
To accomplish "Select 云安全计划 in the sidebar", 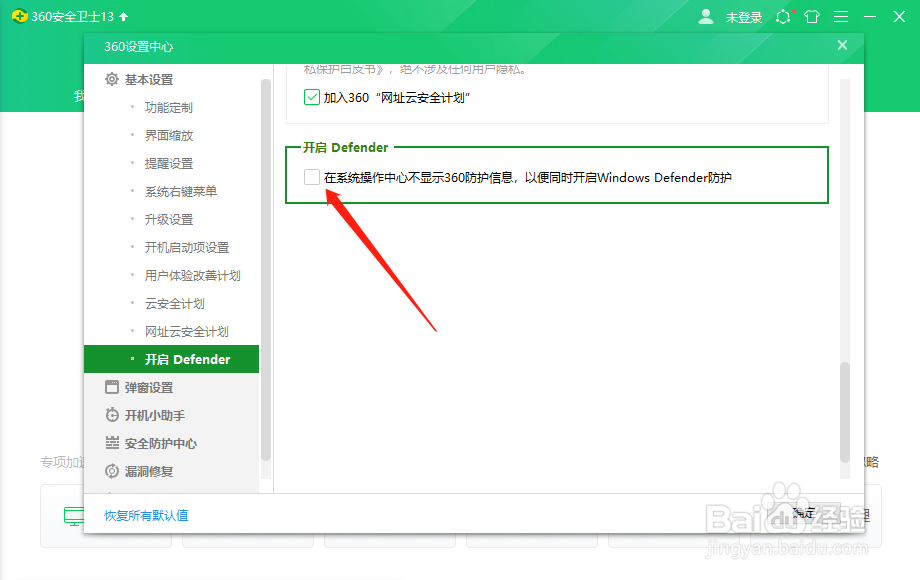I will (x=175, y=304).
